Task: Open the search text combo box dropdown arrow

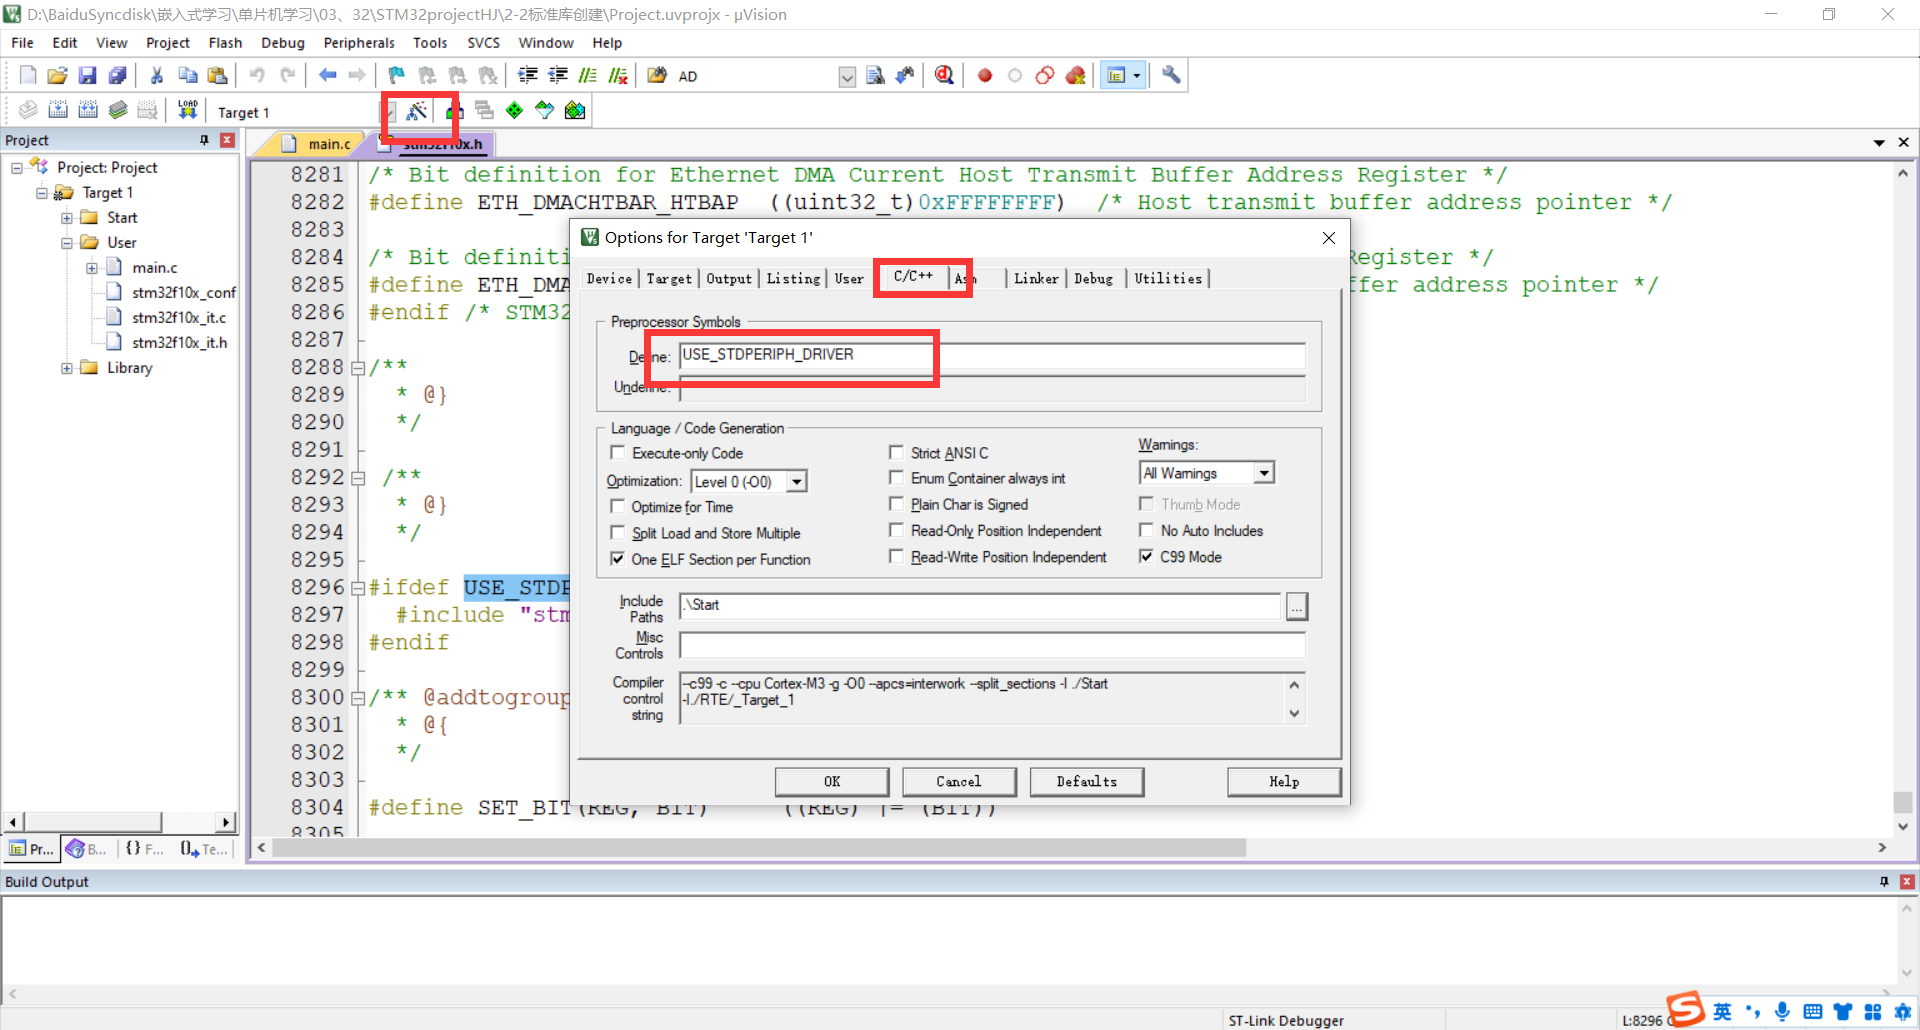Action: click(847, 77)
